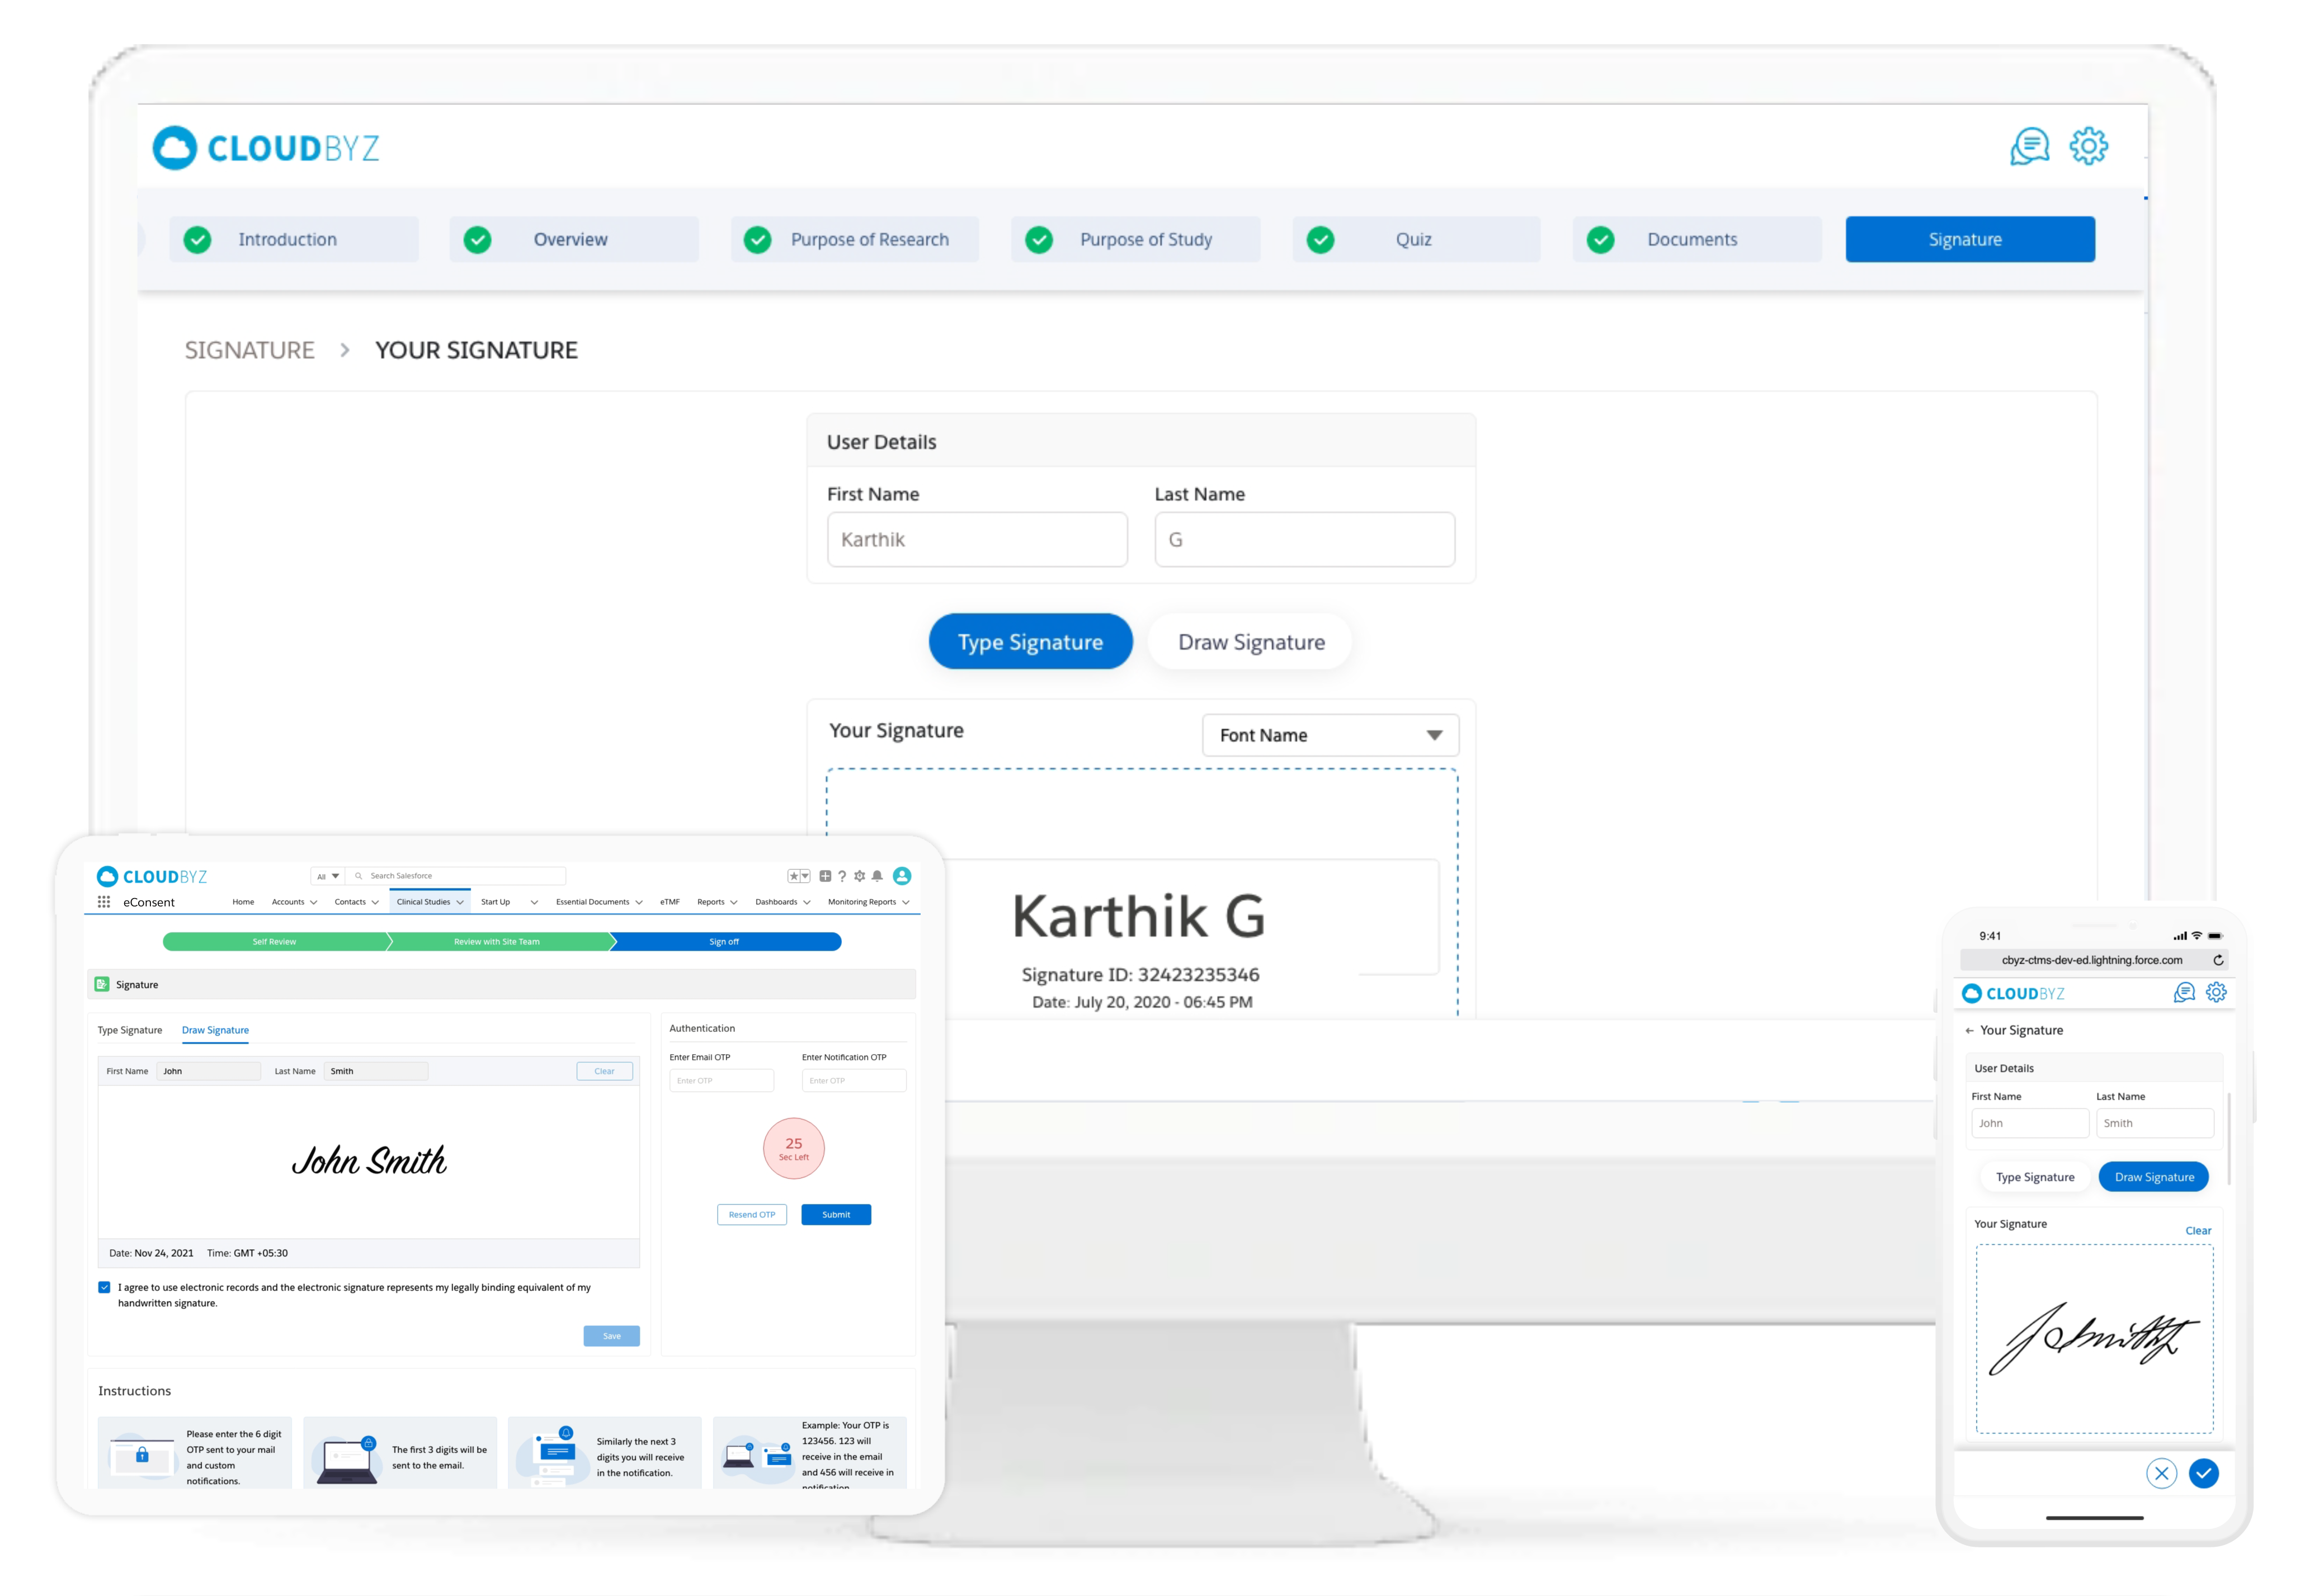The width and height of the screenshot is (2305, 1596).
Task: Click the Submit button for OTP
Action: 835,1214
